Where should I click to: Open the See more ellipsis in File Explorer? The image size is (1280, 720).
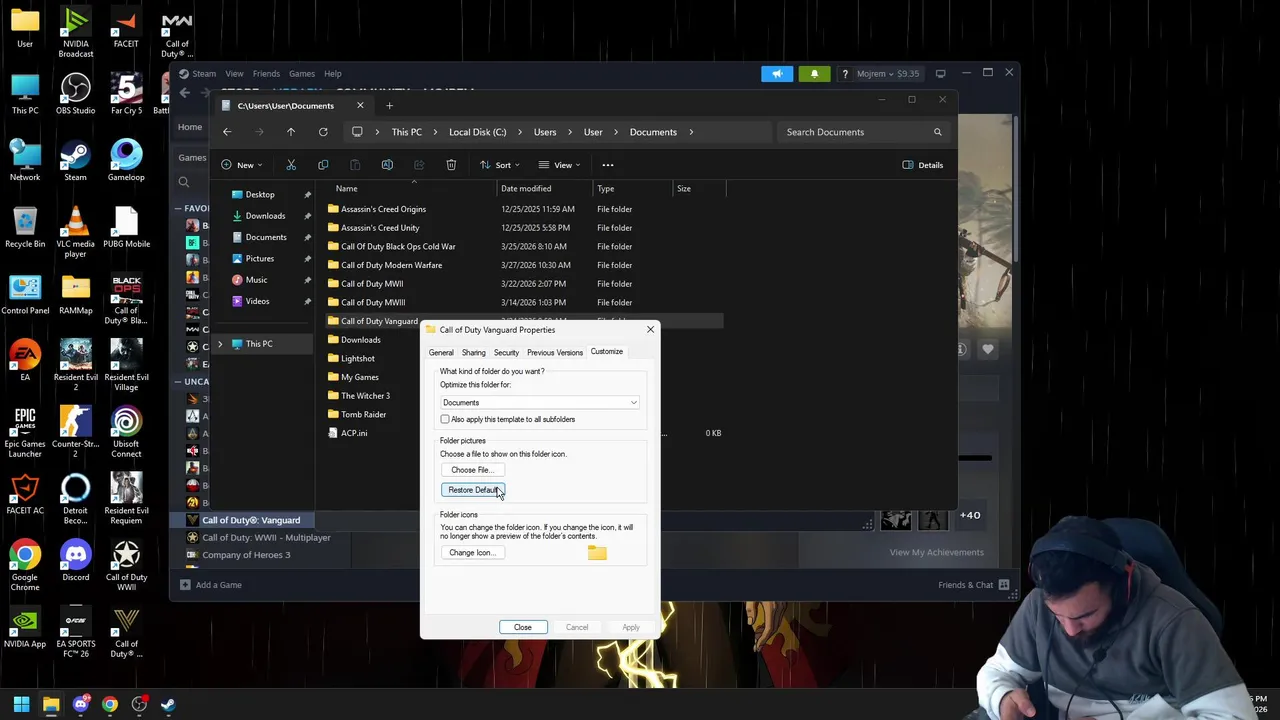pos(607,165)
